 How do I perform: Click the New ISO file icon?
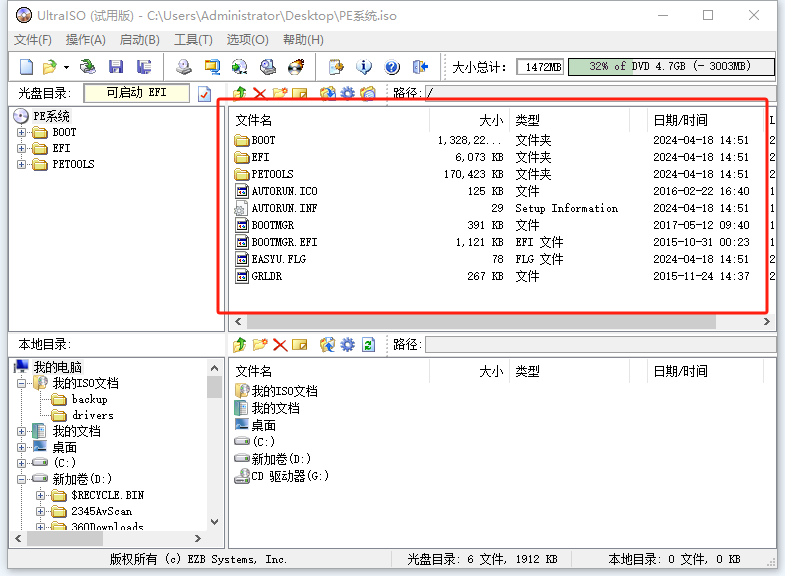[x=26, y=67]
